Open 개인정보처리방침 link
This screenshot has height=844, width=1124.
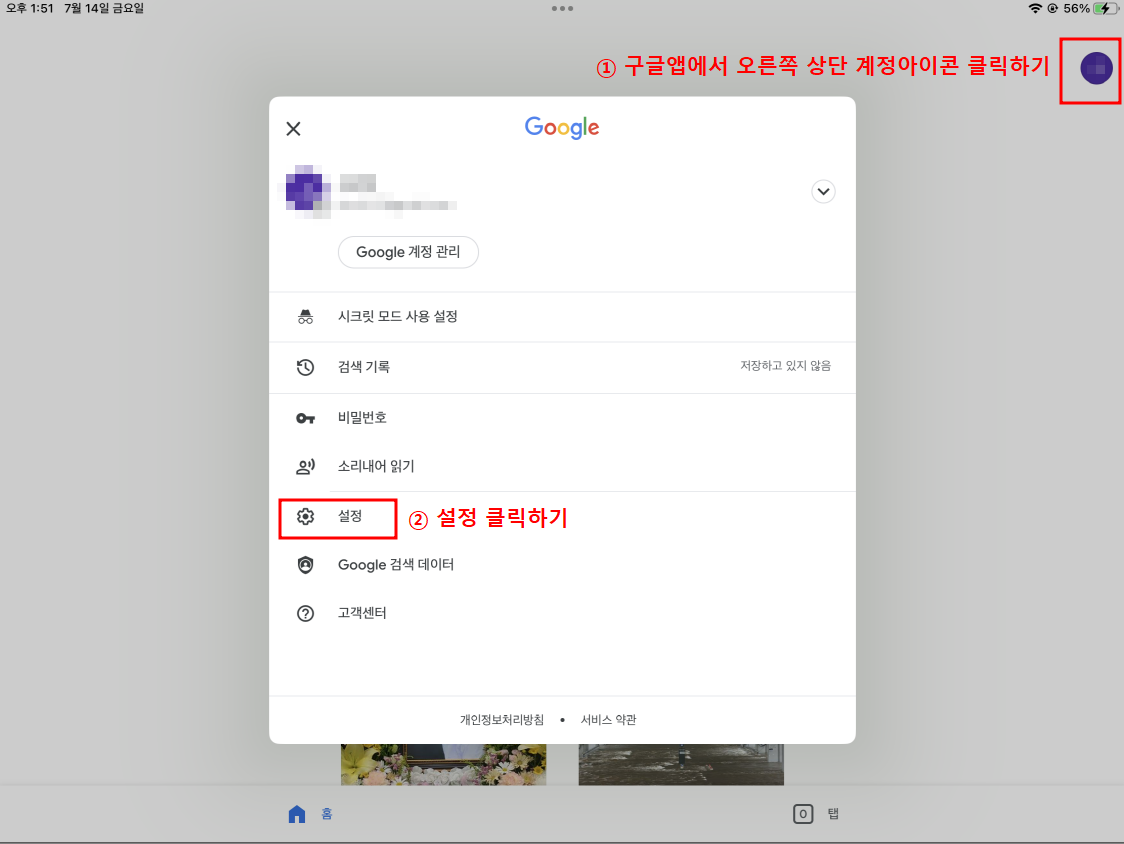(x=502, y=720)
